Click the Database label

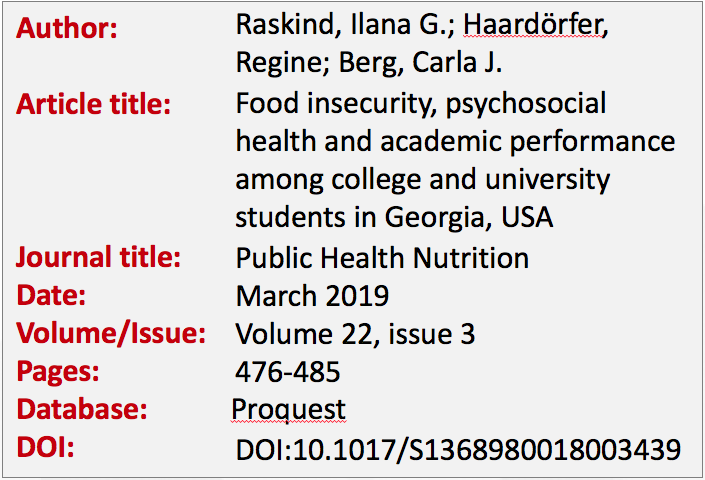82,409
